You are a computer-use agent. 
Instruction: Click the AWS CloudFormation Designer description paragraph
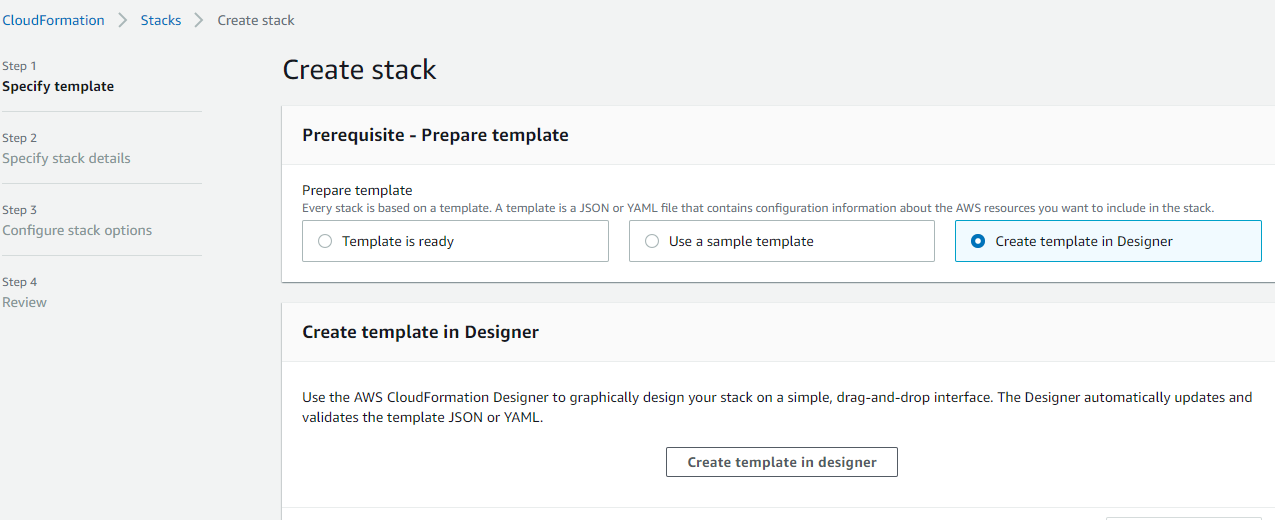click(x=777, y=408)
